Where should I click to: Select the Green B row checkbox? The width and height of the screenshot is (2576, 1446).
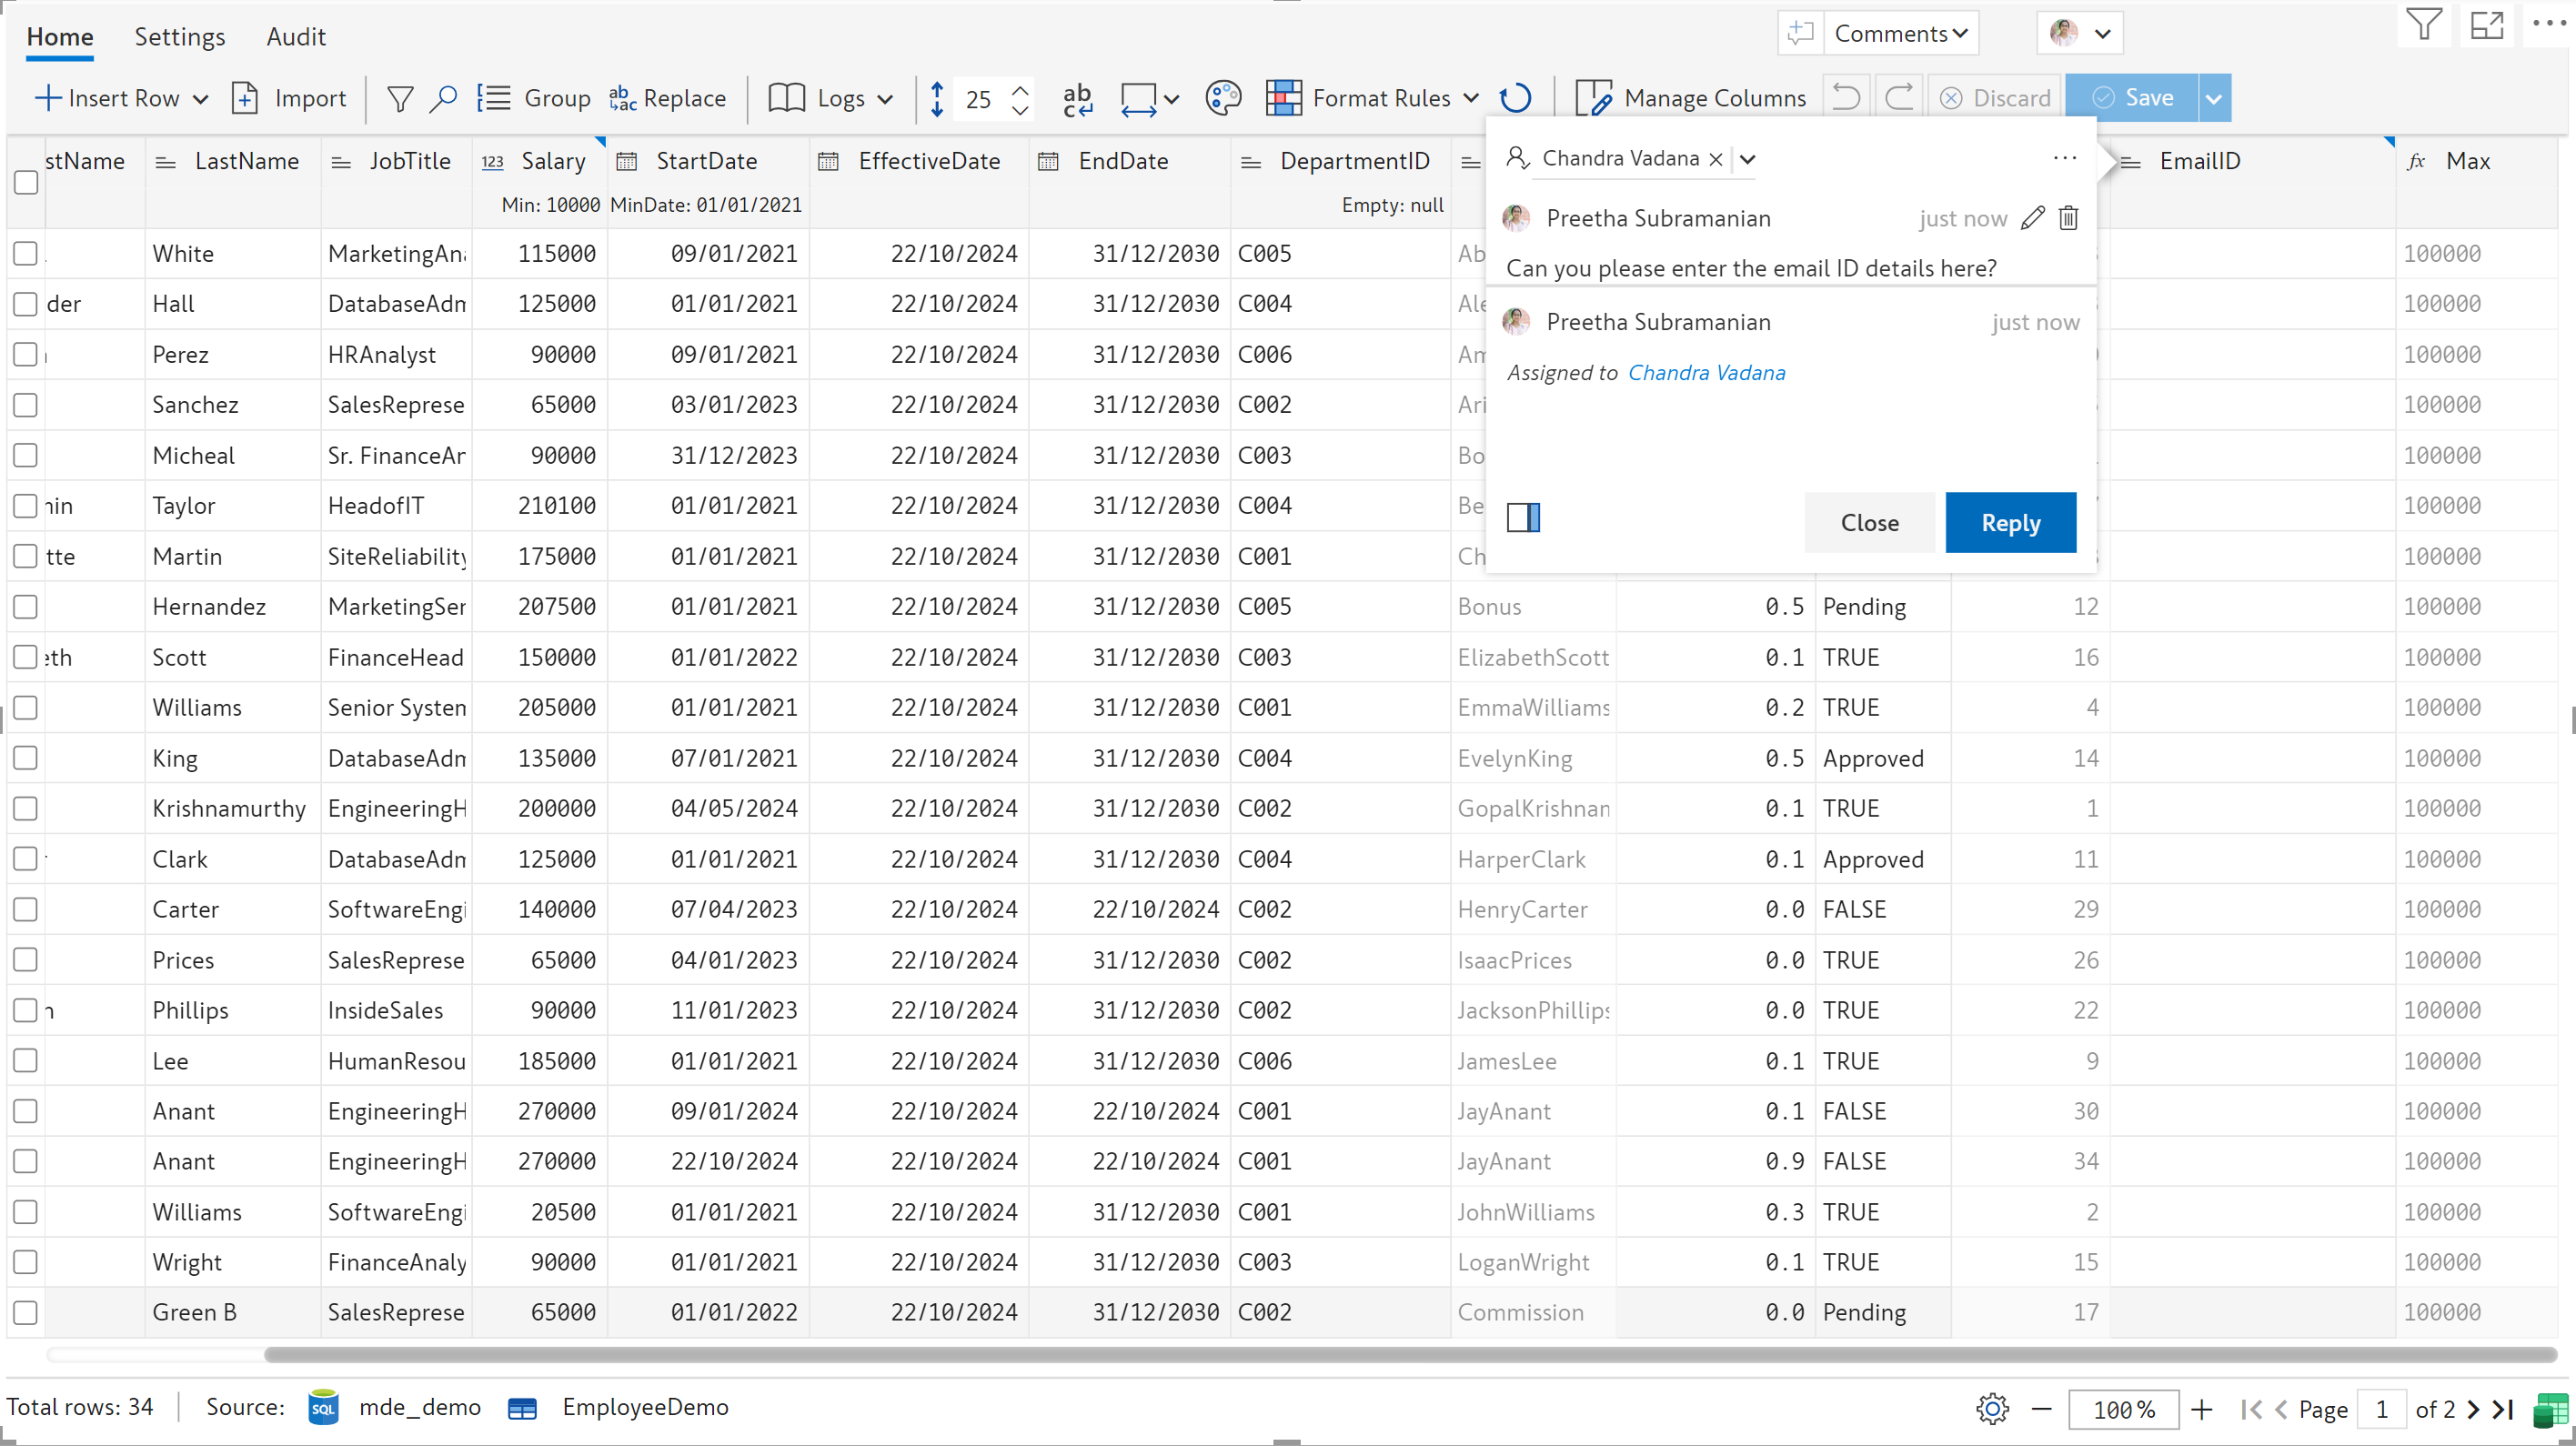point(26,1313)
